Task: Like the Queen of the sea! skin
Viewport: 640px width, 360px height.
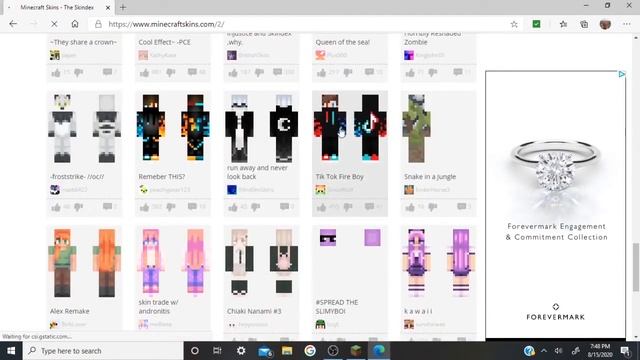Action: (x=322, y=73)
